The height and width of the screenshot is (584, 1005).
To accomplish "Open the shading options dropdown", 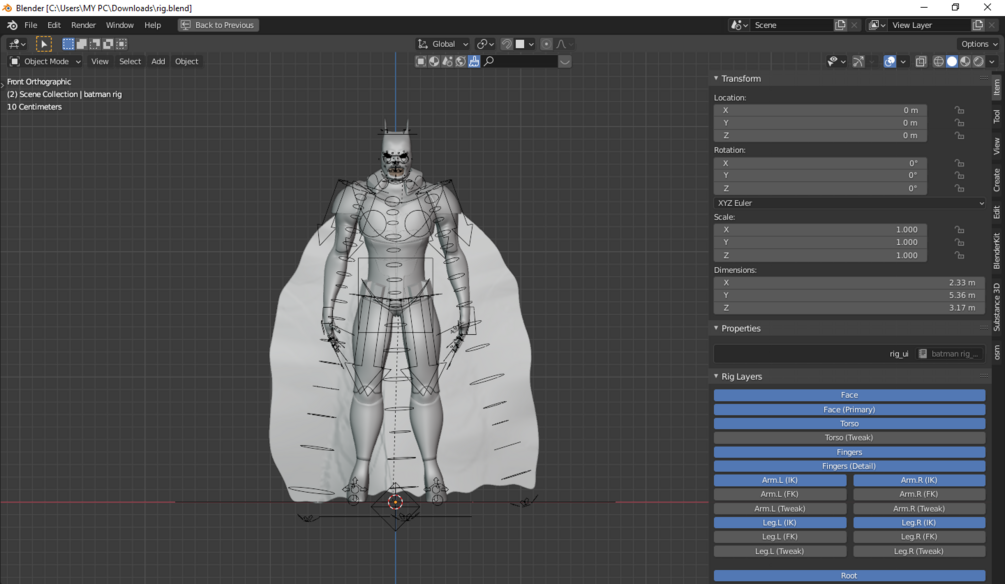I will pos(992,62).
